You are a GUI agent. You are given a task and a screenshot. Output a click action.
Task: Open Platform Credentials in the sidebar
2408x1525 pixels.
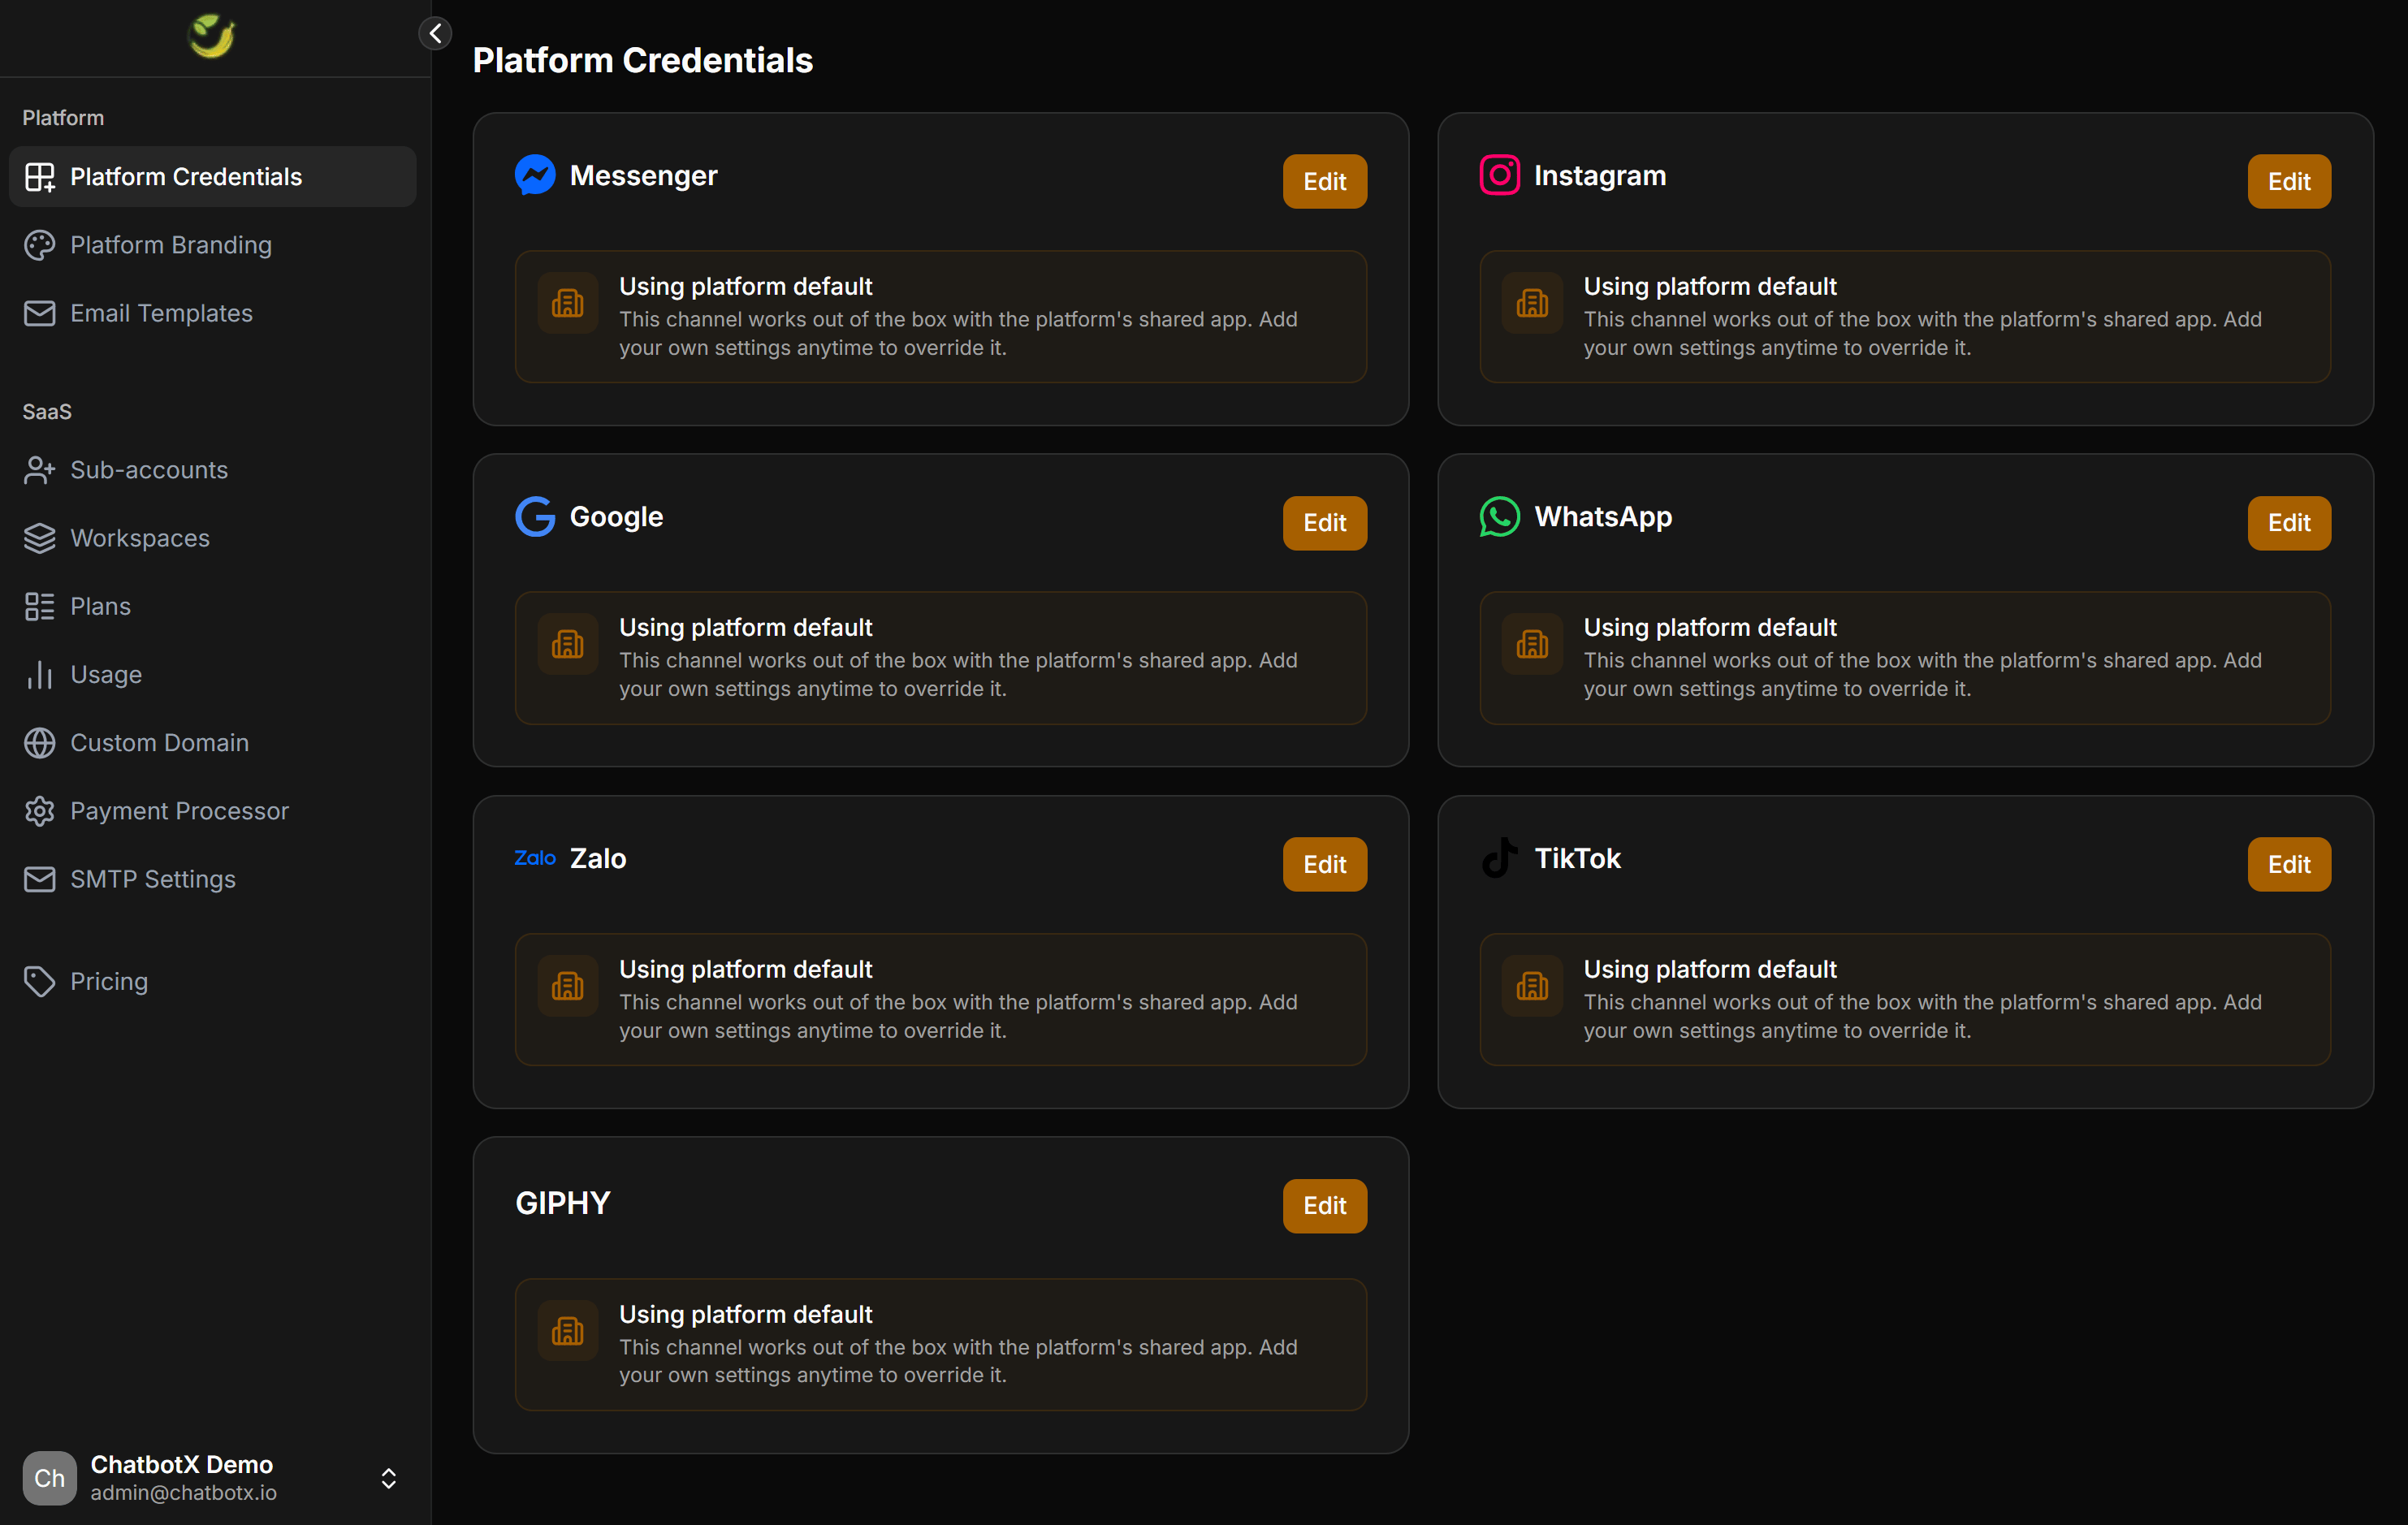213,177
